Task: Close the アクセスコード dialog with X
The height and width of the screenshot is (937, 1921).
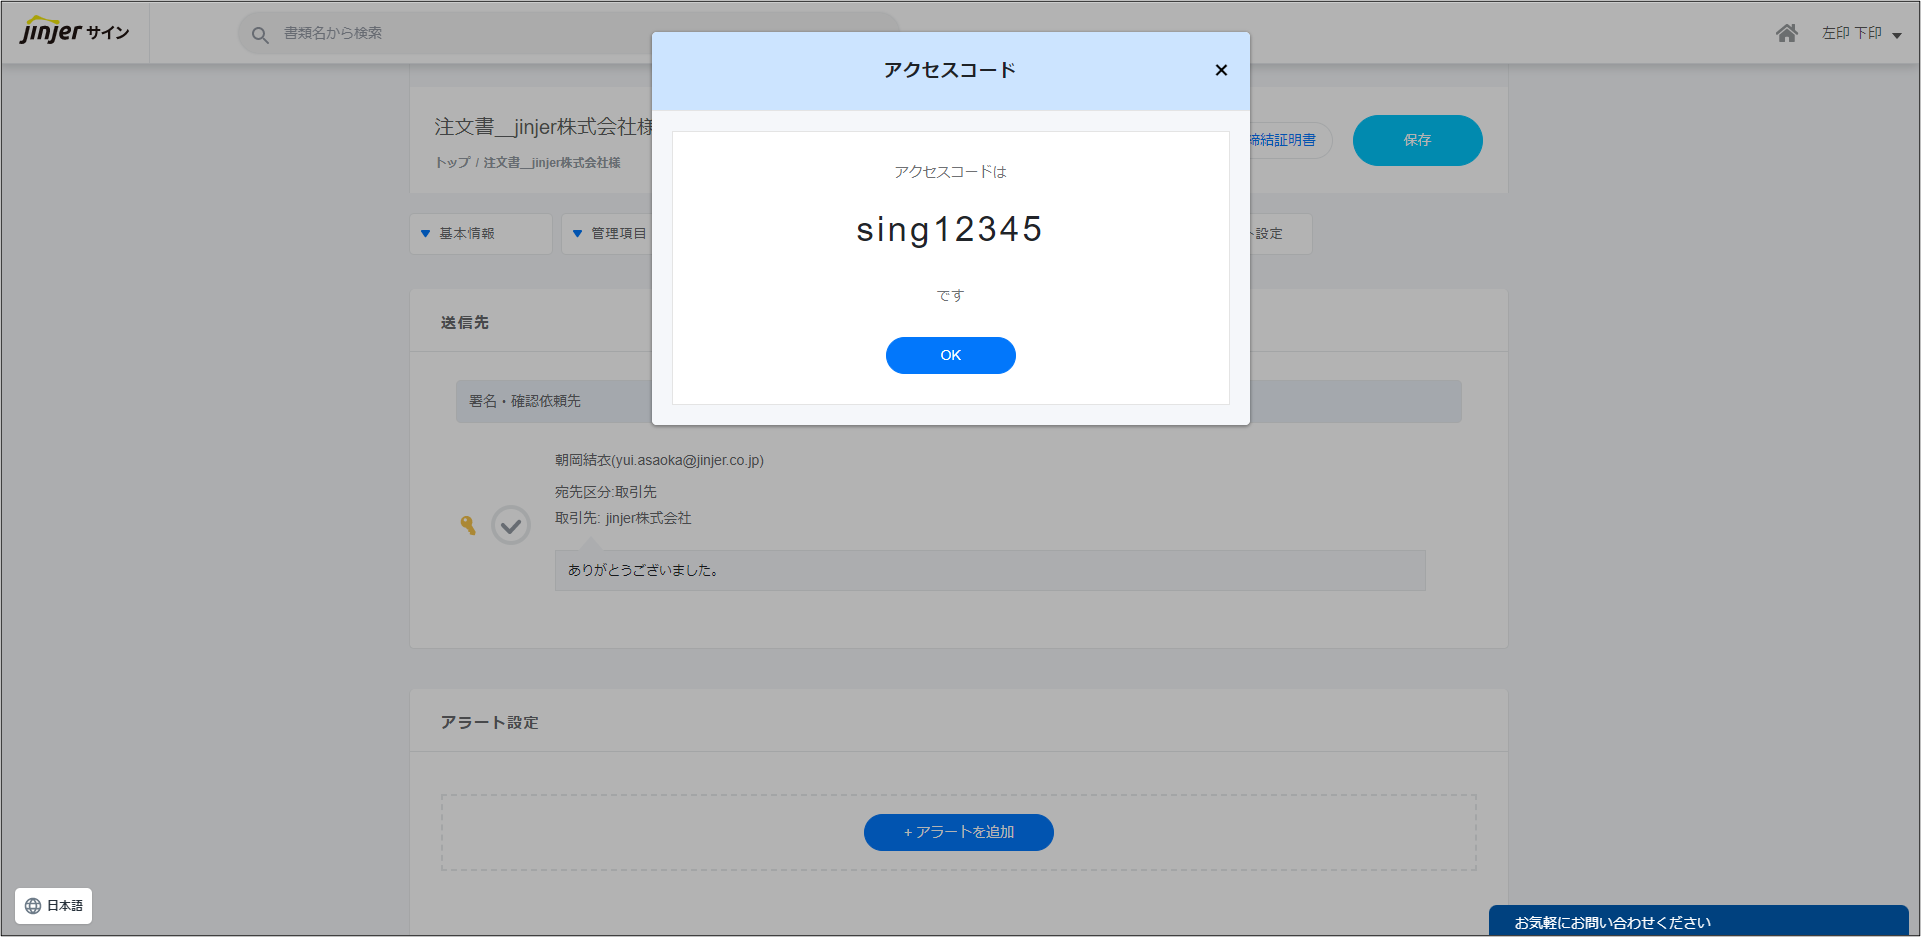Action: point(1220,70)
